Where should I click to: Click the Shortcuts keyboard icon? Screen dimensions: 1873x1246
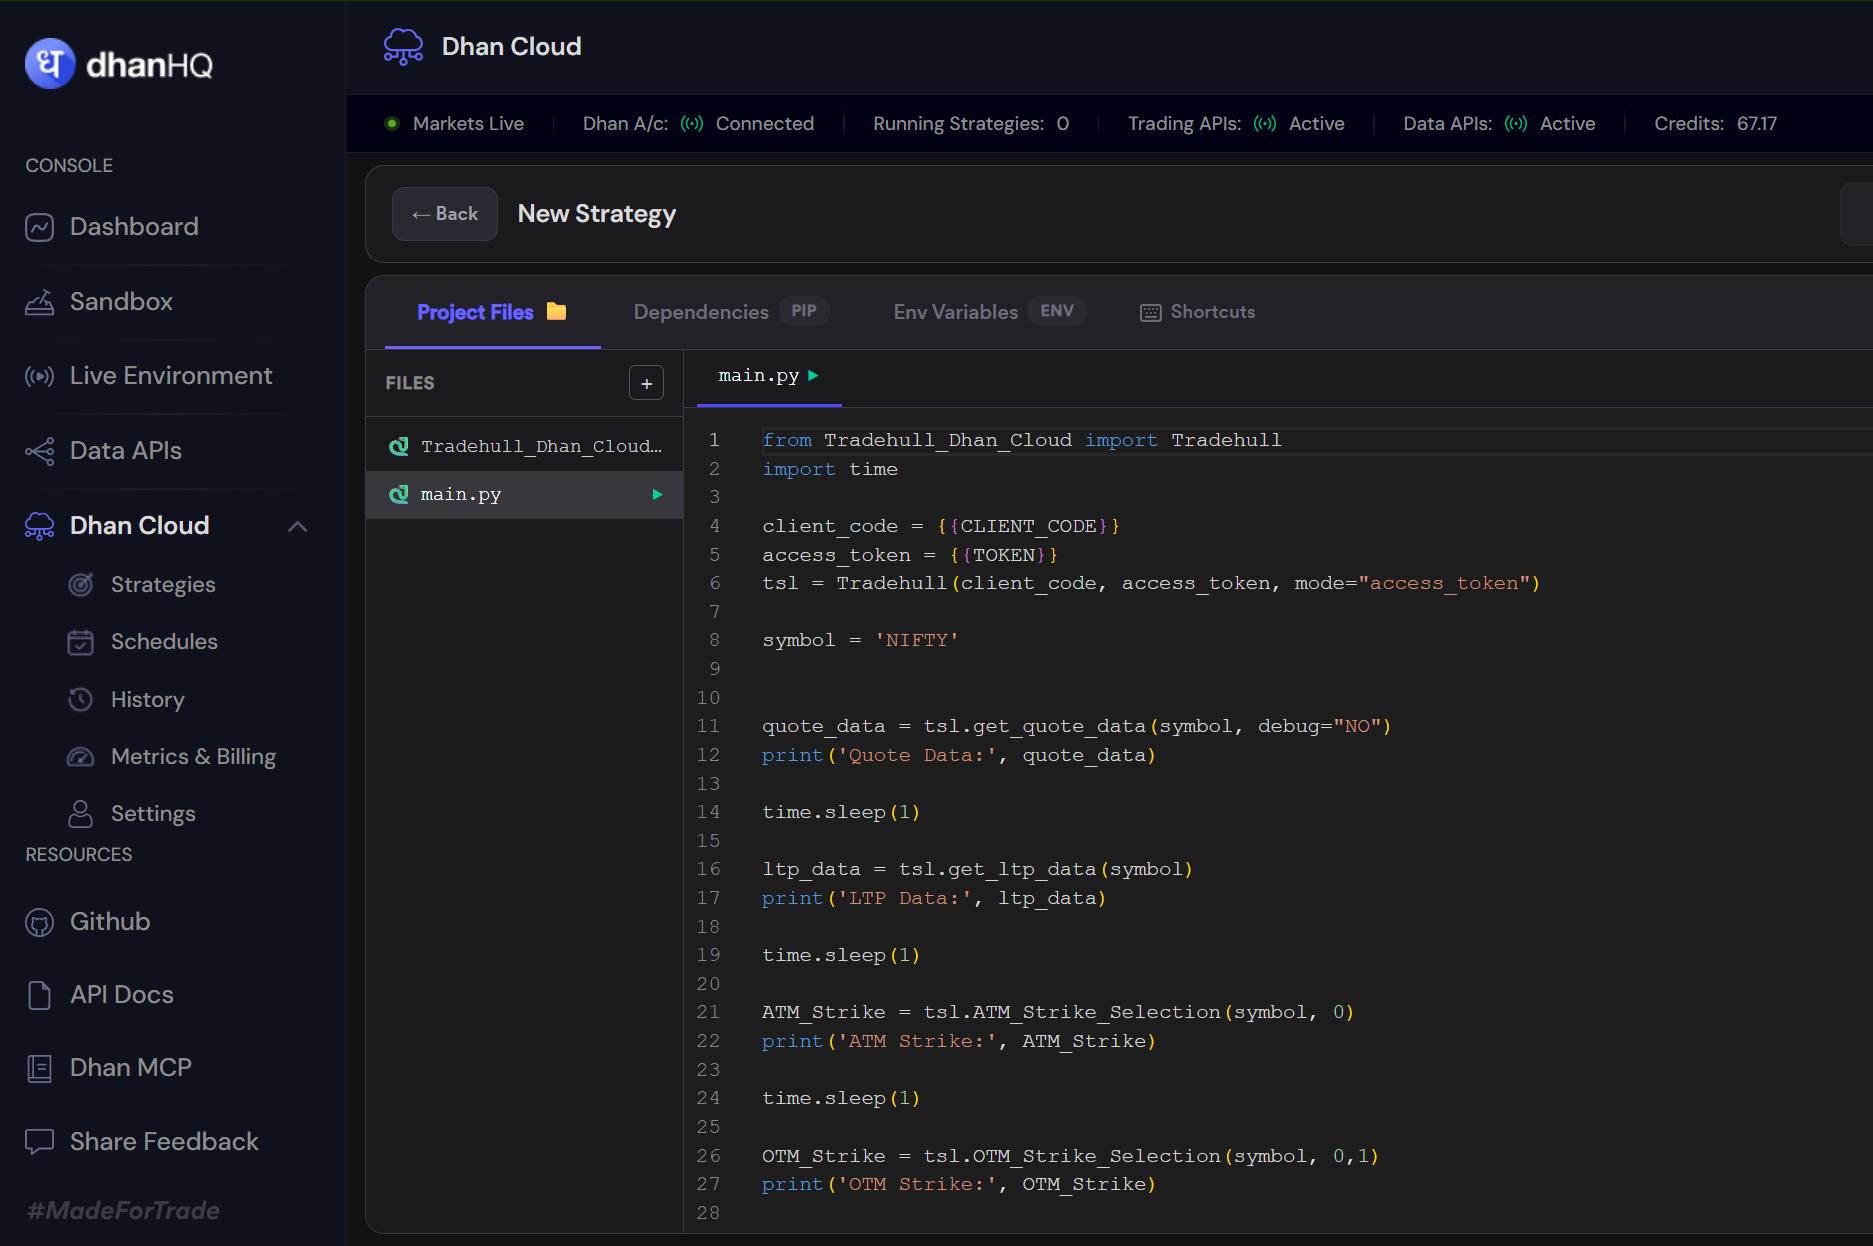[x=1151, y=313]
